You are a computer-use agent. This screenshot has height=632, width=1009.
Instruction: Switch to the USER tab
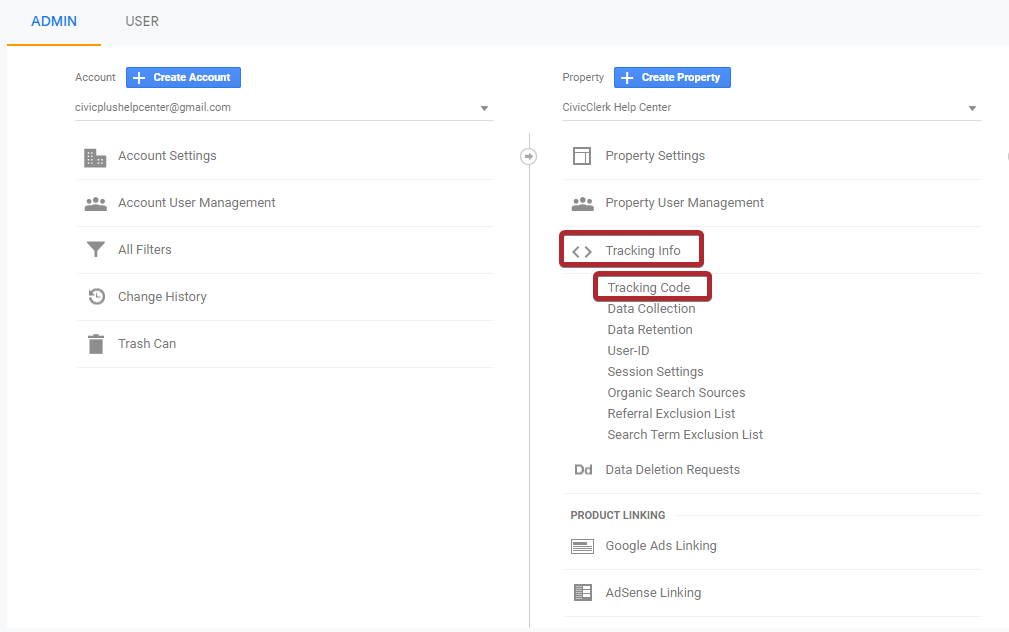point(142,21)
